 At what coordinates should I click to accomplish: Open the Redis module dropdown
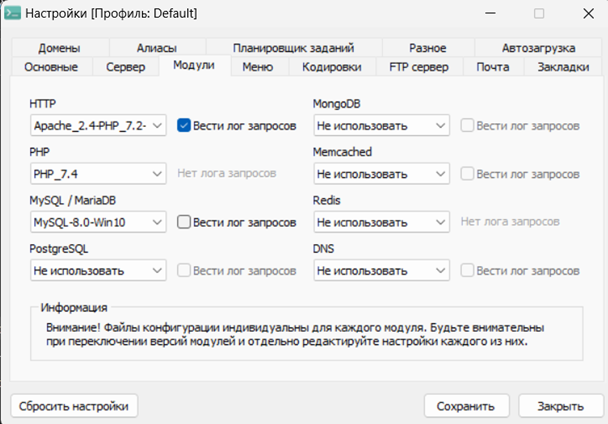pos(381,222)
